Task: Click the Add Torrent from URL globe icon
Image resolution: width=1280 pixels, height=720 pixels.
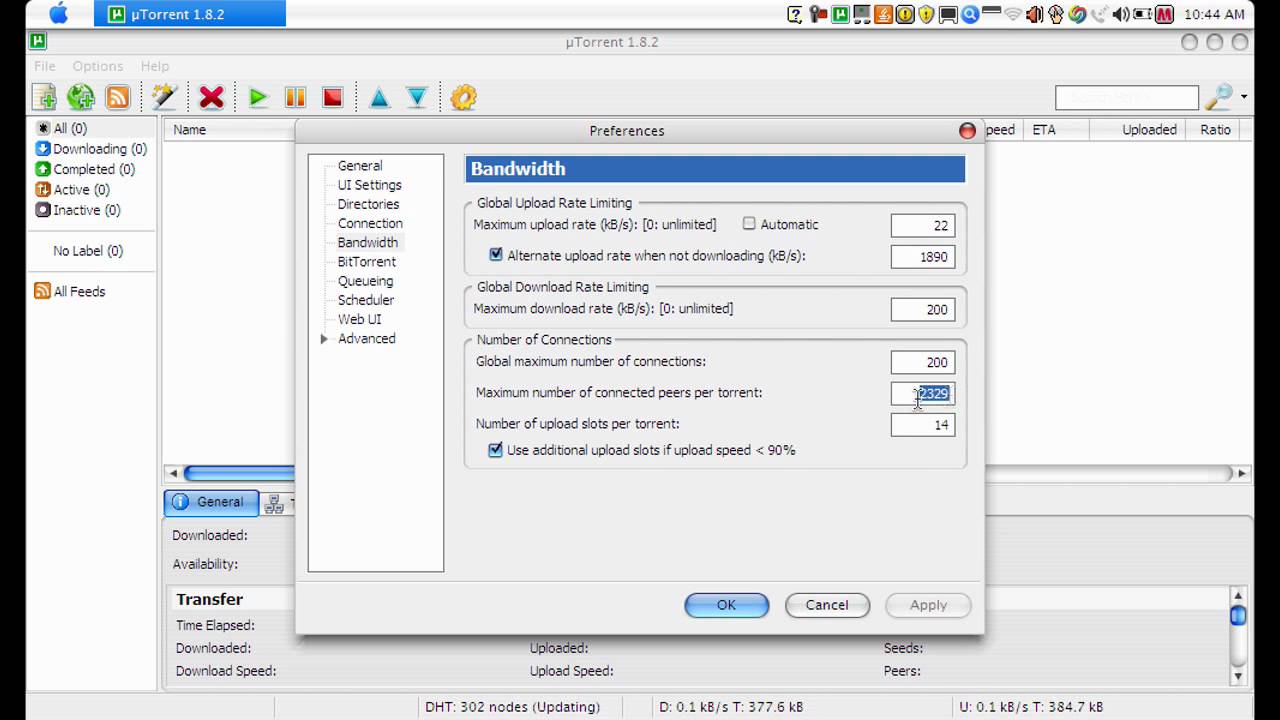Action: (80, 97)
